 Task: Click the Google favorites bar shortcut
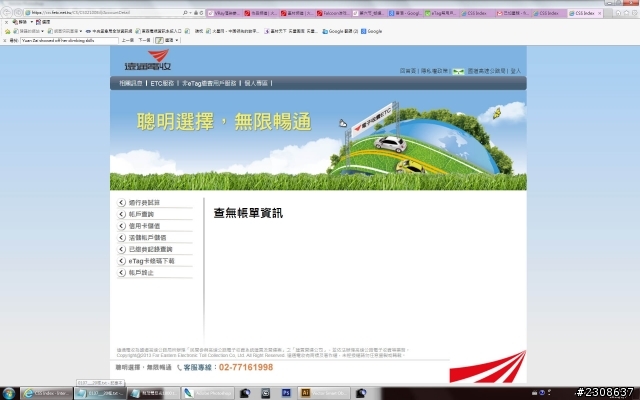(x=371, y=31)
